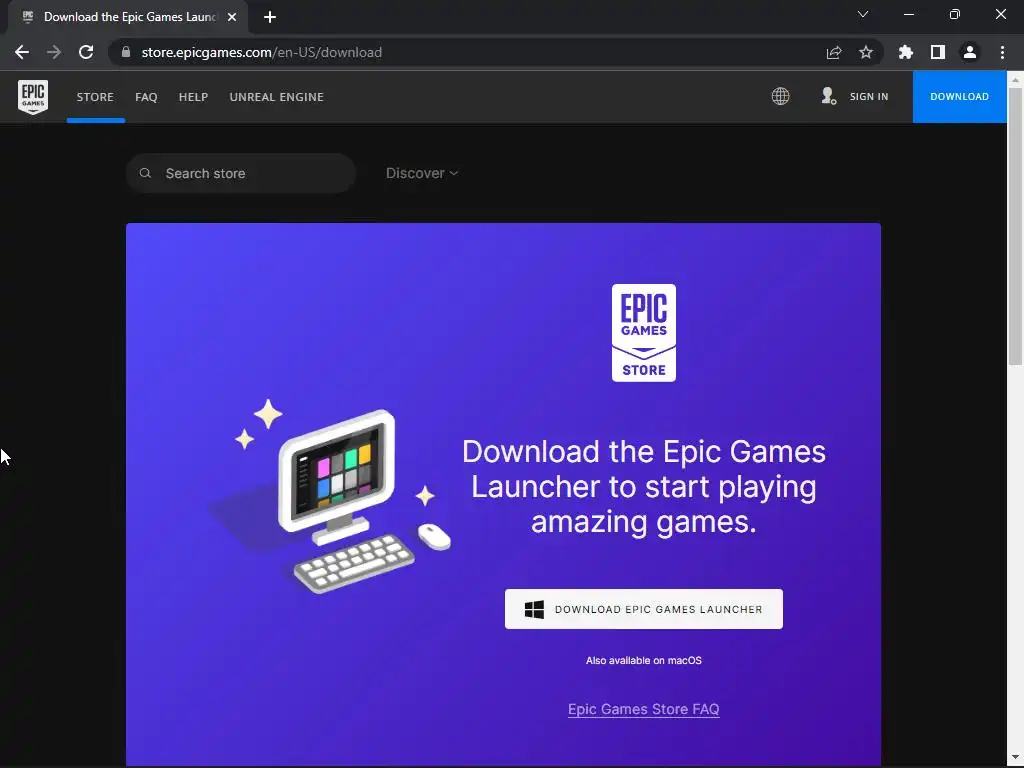Screen dimensions: 1024x768
Task: Click the page vertical scrollbar thumb
Action: [x=1016, y=225]
